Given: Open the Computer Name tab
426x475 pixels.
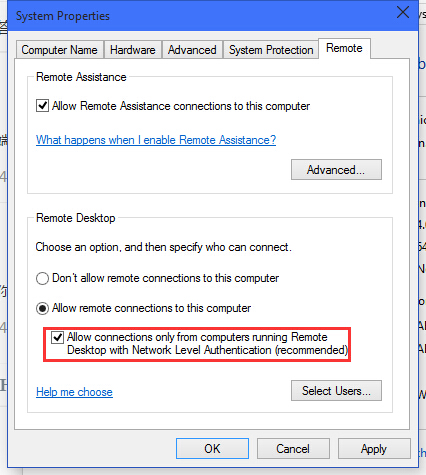Looking at the screenshot, I should 60,50.
